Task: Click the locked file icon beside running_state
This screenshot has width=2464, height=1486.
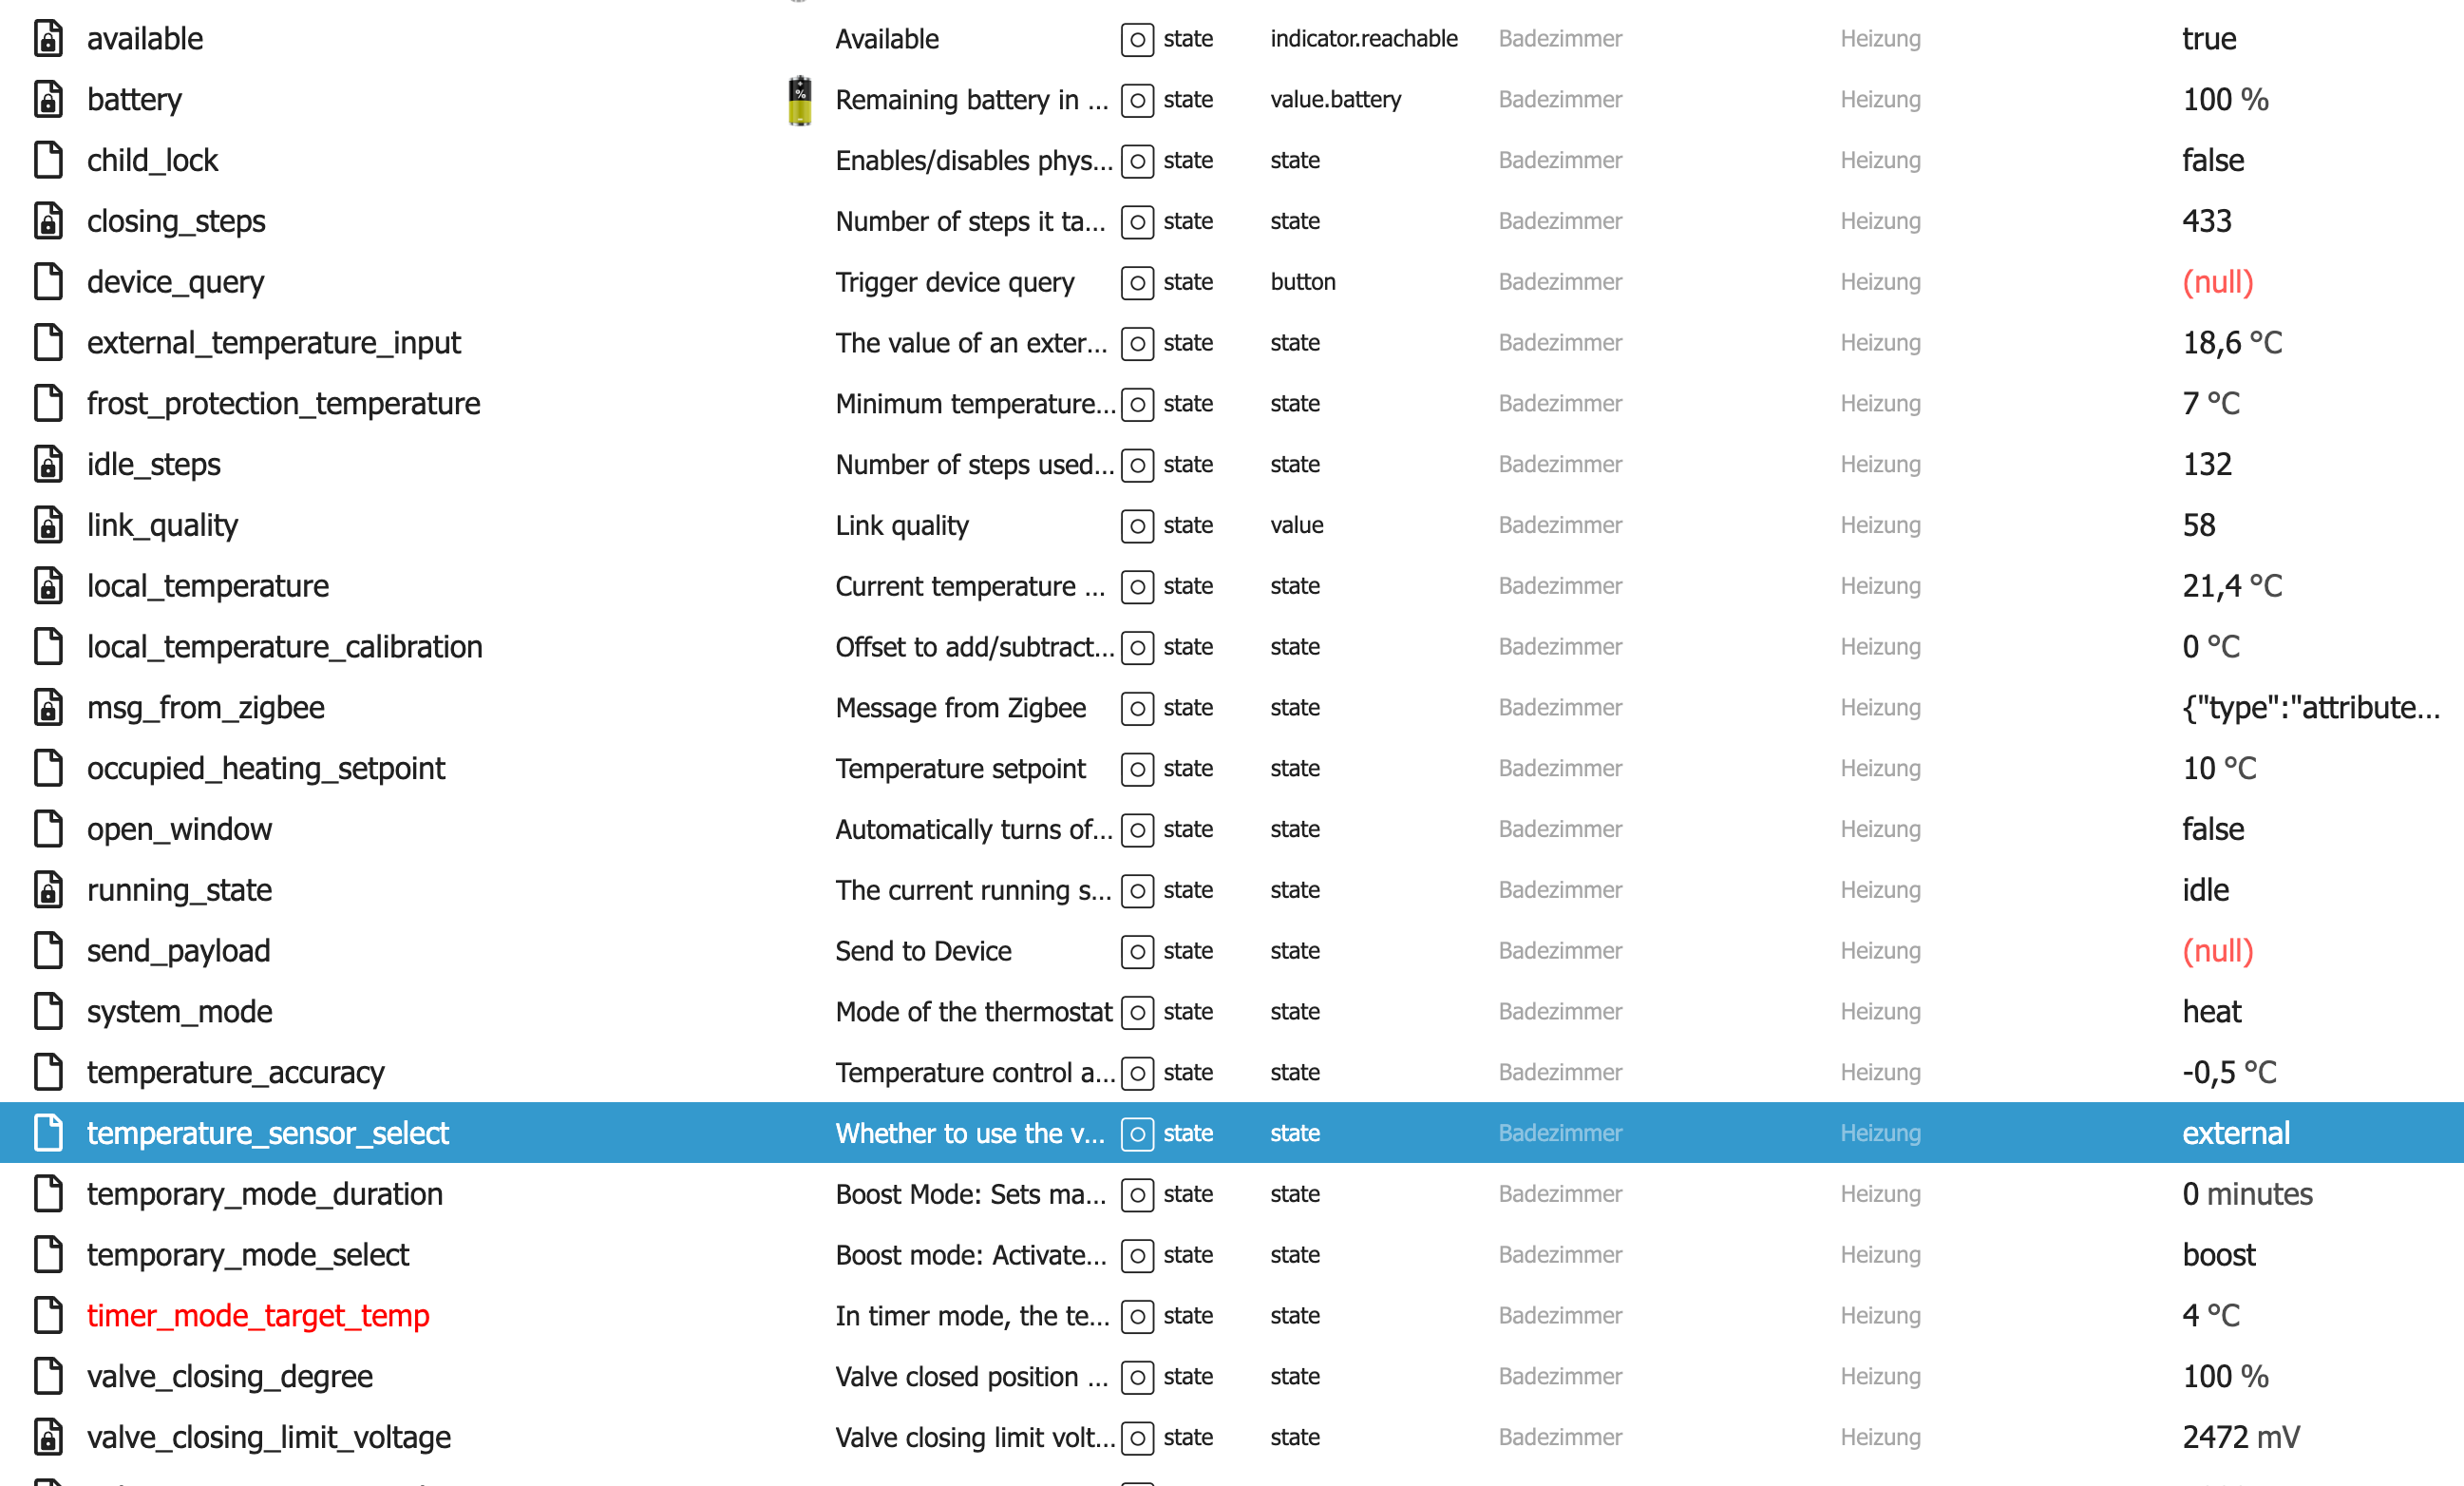Action: pos(48,890)
